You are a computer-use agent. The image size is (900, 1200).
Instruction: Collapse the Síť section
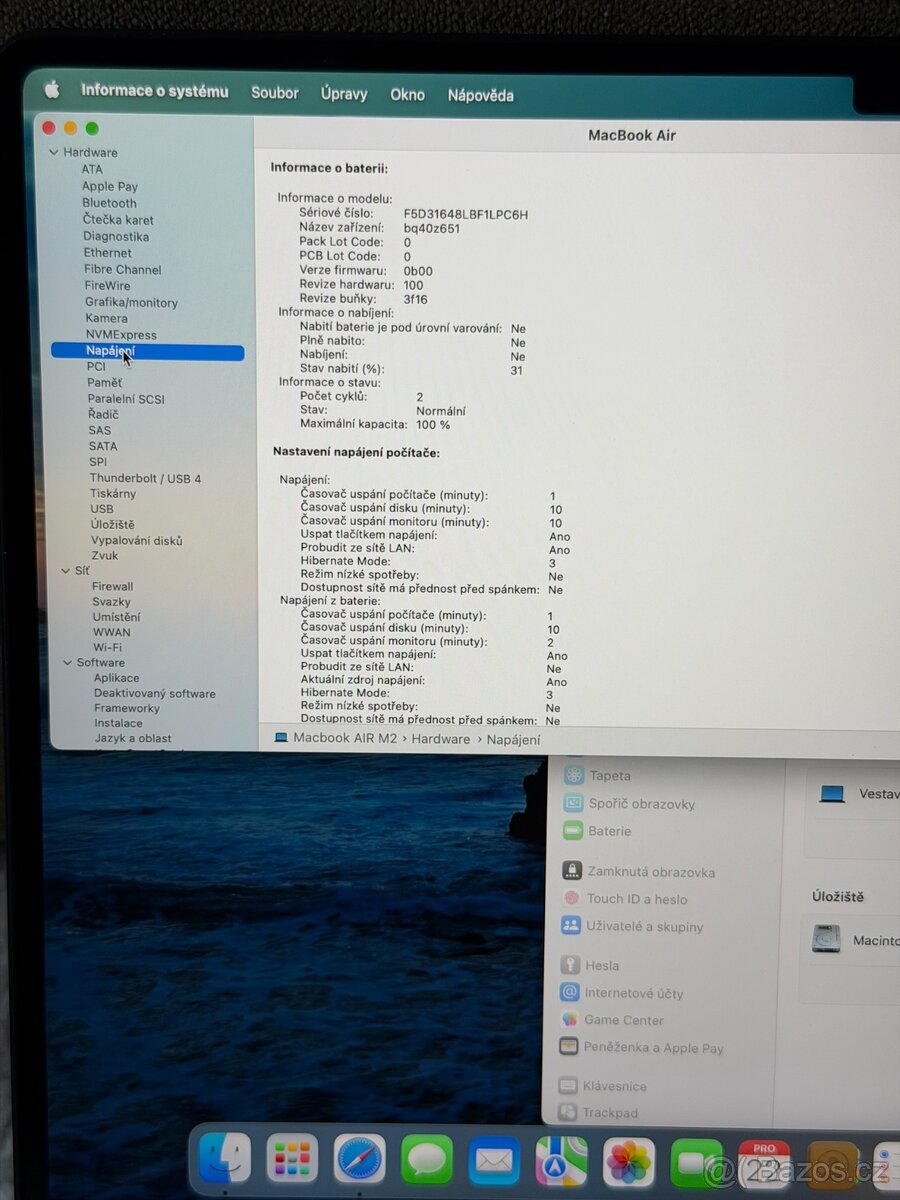tap(66, 570)
